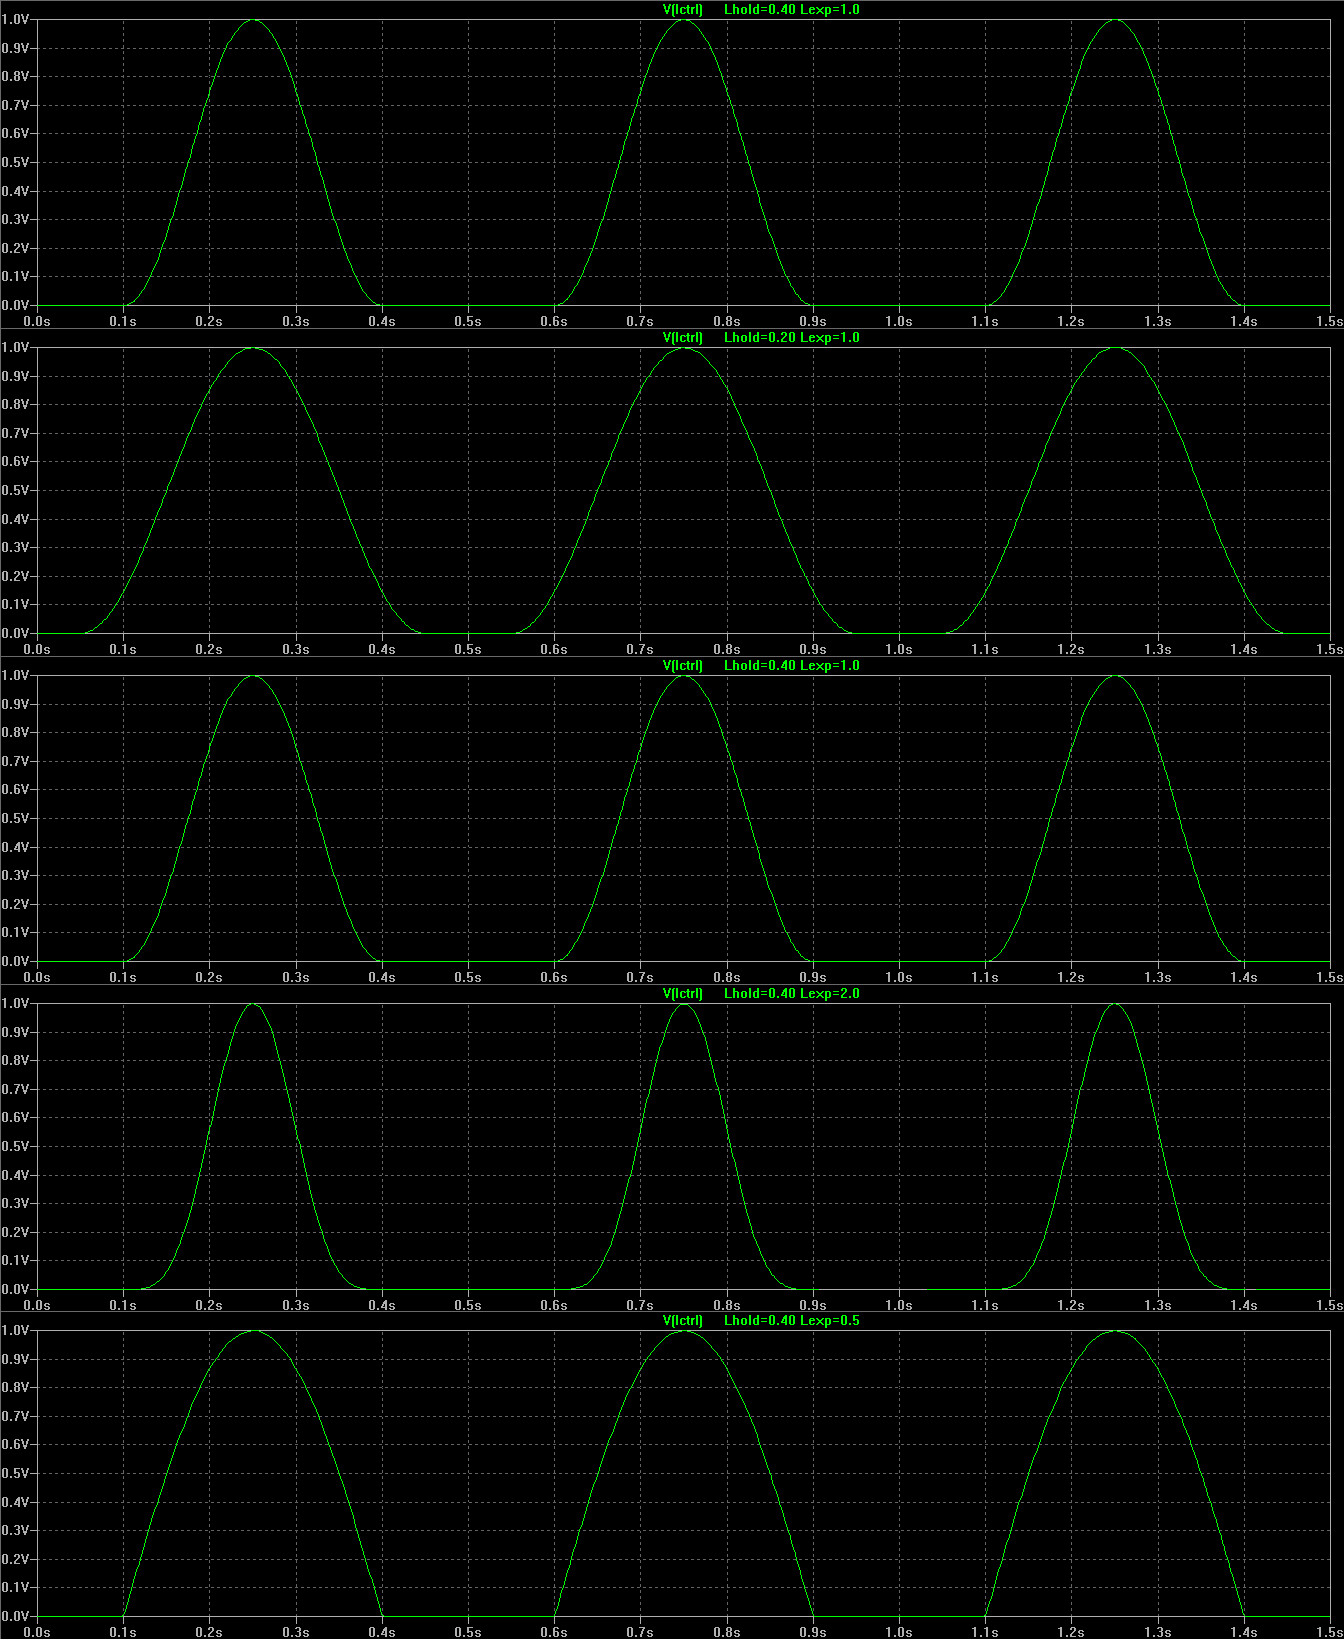The height and width of the screenshot is (1640, 1344).
Task: Click the 0.8V axis label in the Lexp=0.5 pane
Action: pyautogui.click(x=15, y=1387)
